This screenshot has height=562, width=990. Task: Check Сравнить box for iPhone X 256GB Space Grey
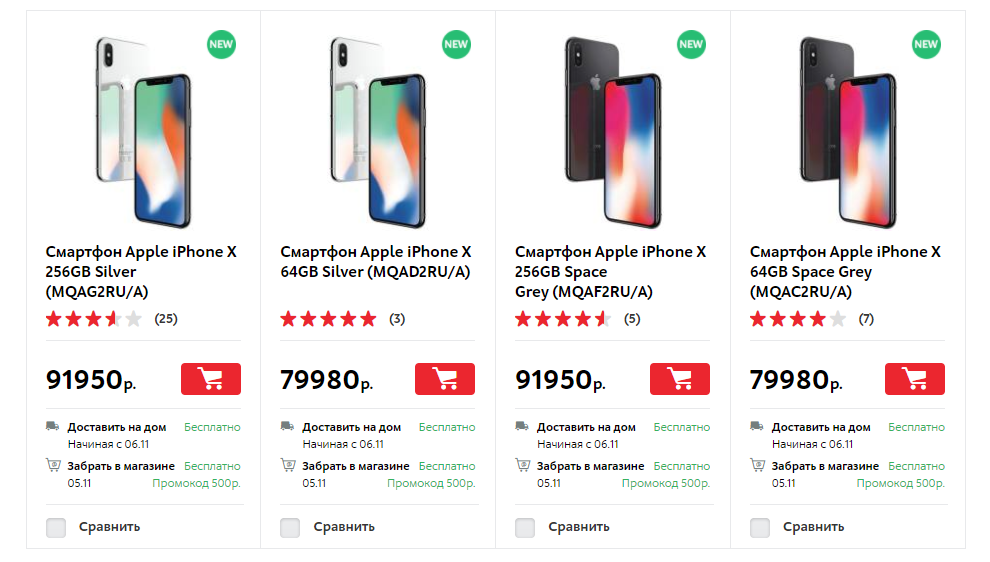point(525,527)
